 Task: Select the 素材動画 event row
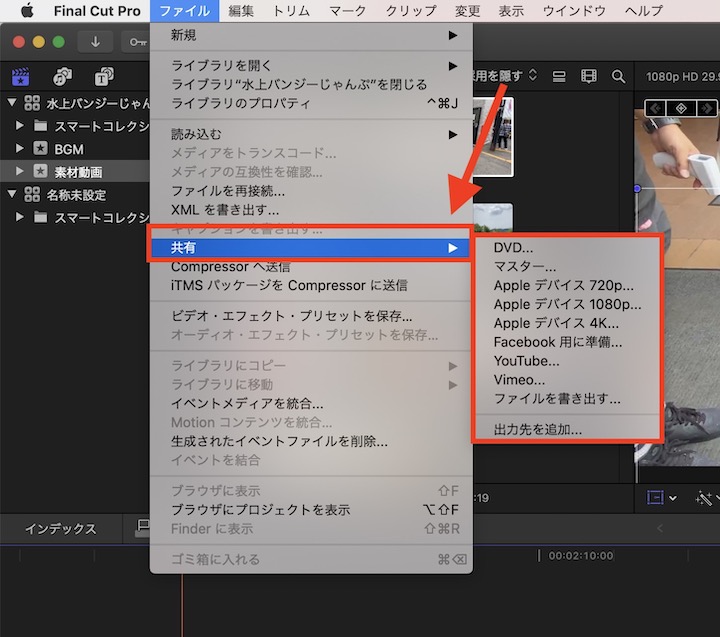point(75,171)
